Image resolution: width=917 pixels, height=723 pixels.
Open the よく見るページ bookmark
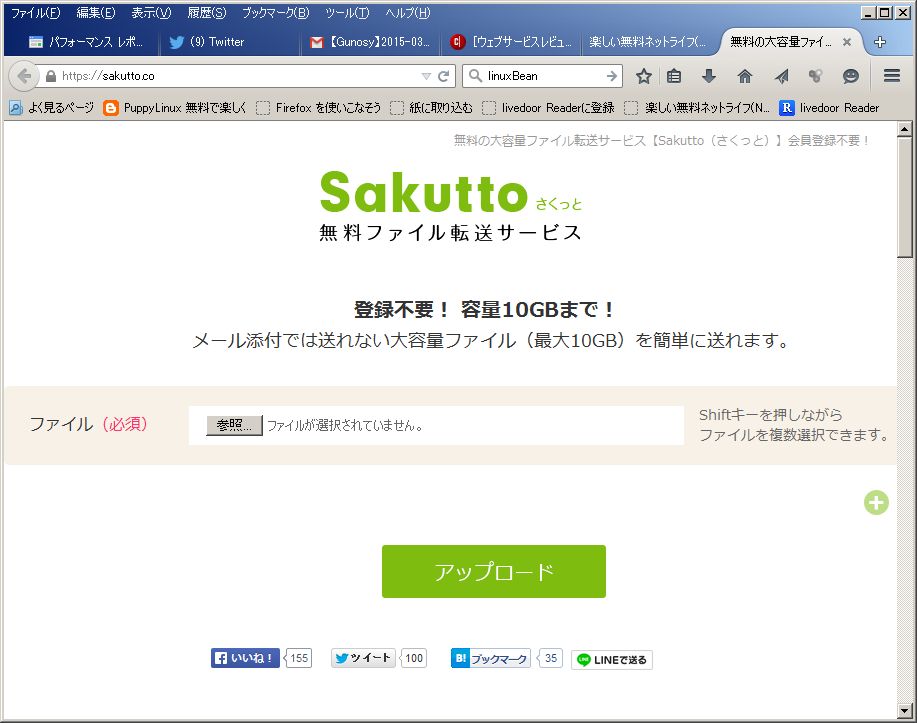point(51,108)
